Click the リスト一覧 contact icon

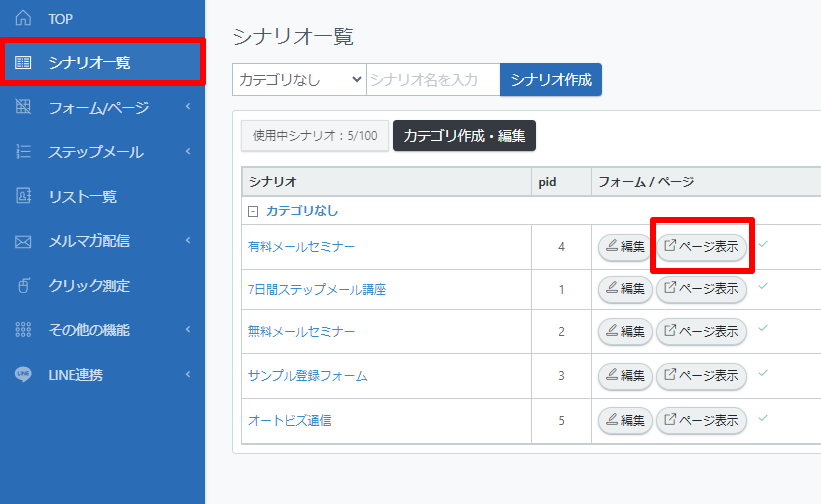point(24,197)
